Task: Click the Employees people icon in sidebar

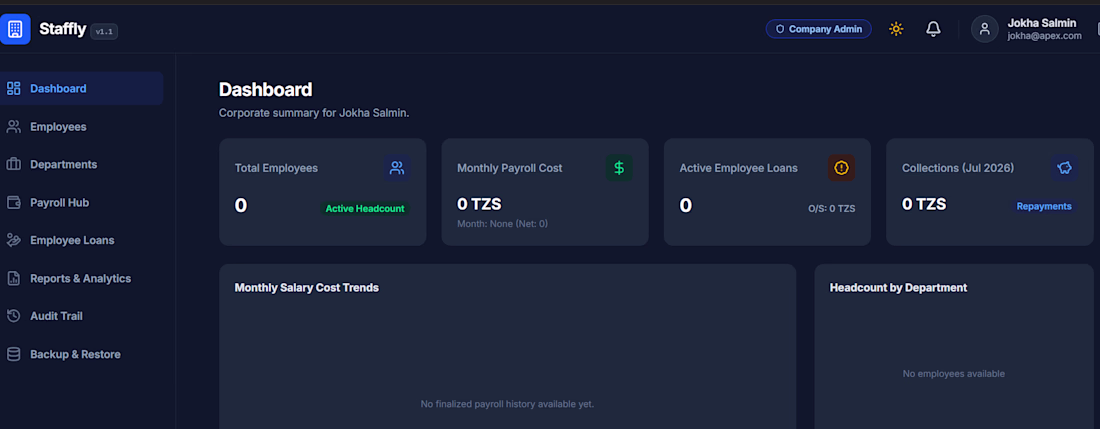Action: coord(13,127)
